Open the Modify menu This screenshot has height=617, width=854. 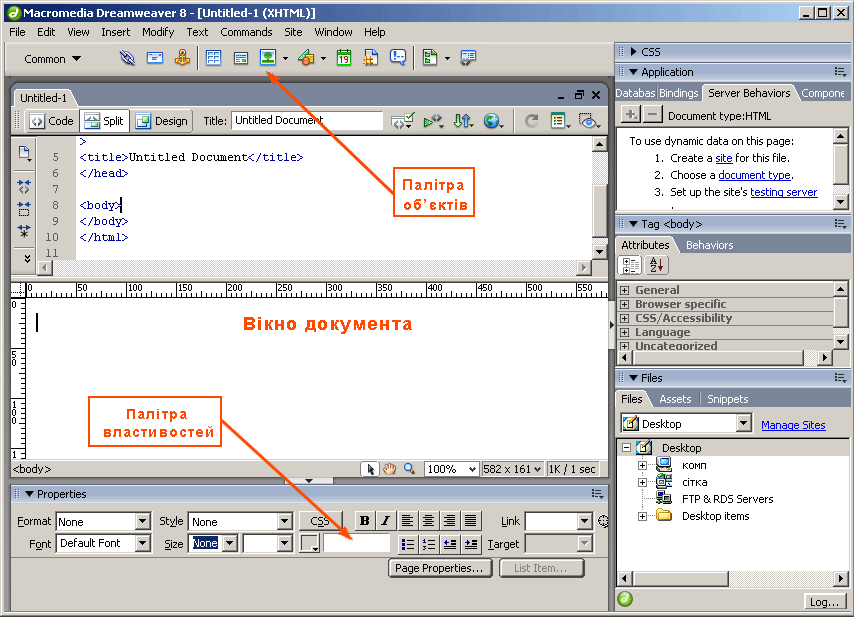(x=158, y=32)
